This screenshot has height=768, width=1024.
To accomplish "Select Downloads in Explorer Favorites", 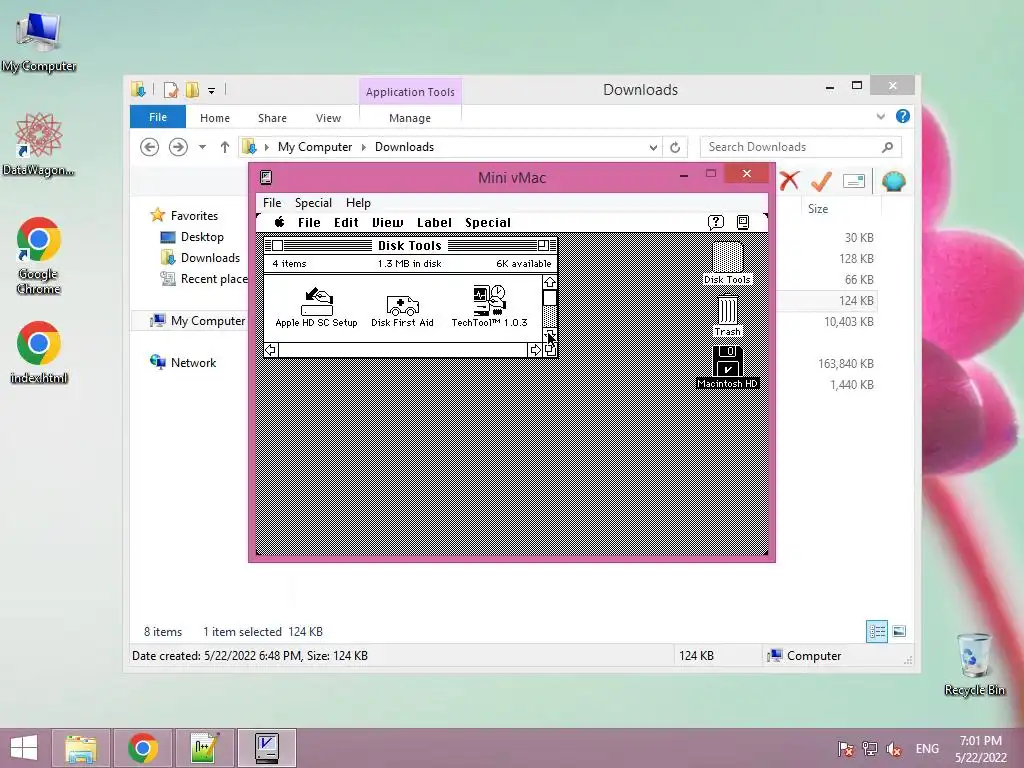I will [200, 257].
